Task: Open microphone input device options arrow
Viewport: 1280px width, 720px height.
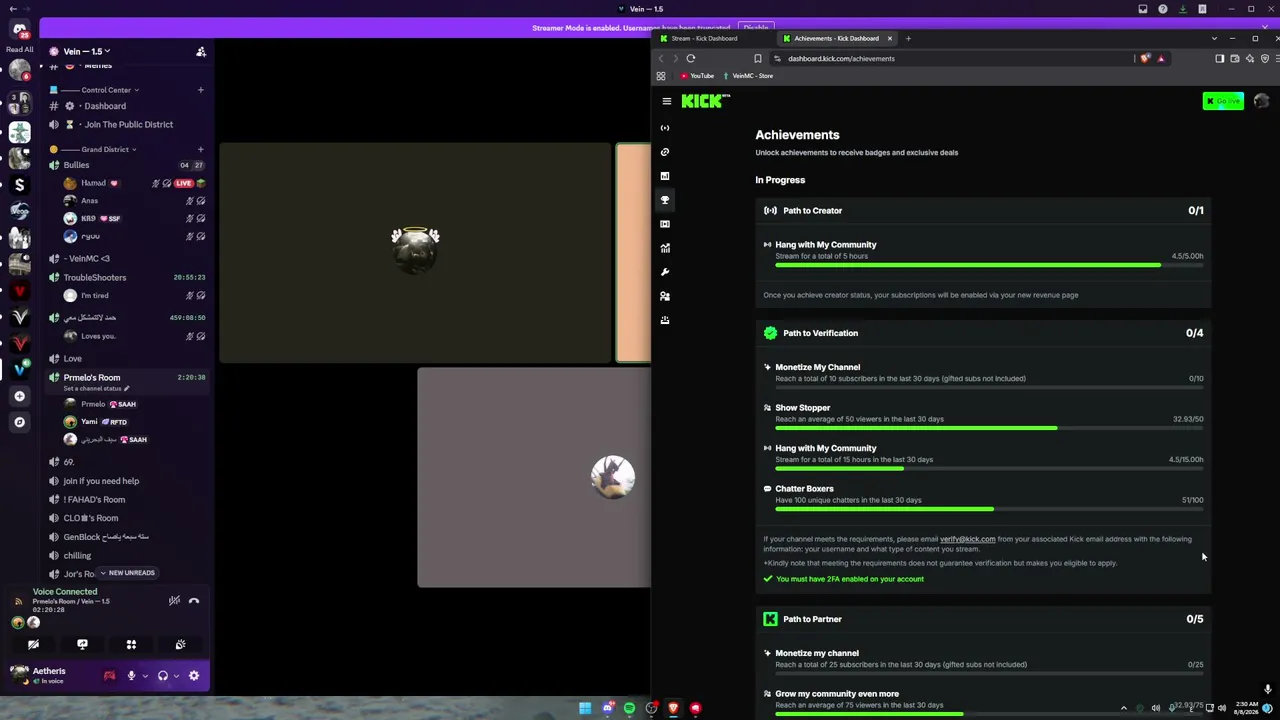Action: tap(145, 676)
